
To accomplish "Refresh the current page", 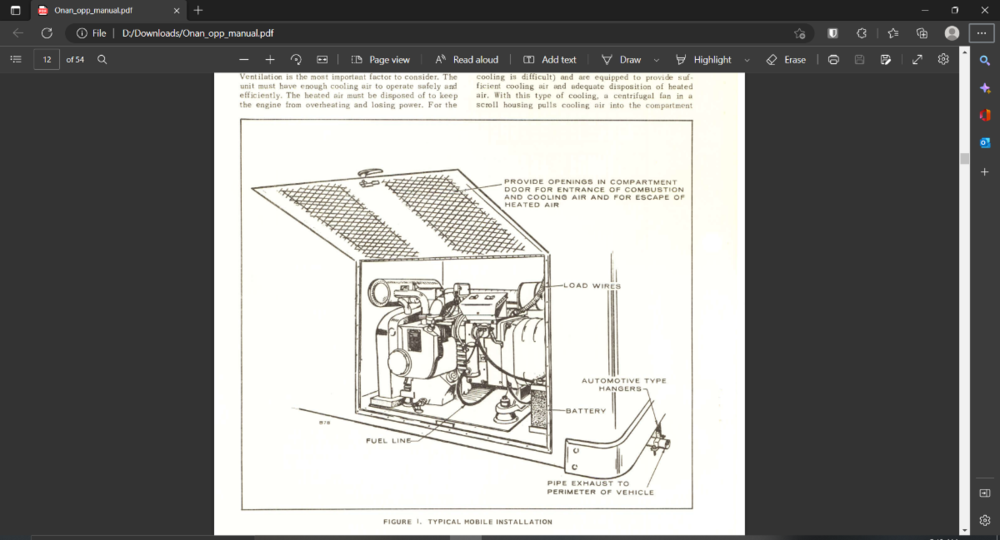I will pyautogui.click(x=46, y=33).
